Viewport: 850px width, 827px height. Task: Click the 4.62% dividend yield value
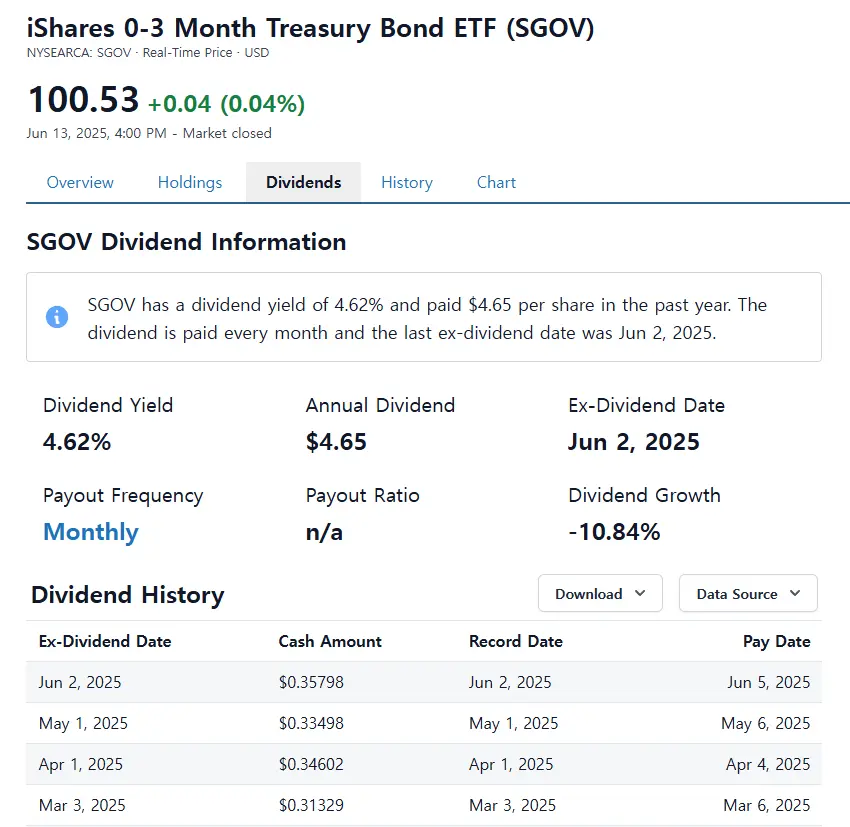77,442
